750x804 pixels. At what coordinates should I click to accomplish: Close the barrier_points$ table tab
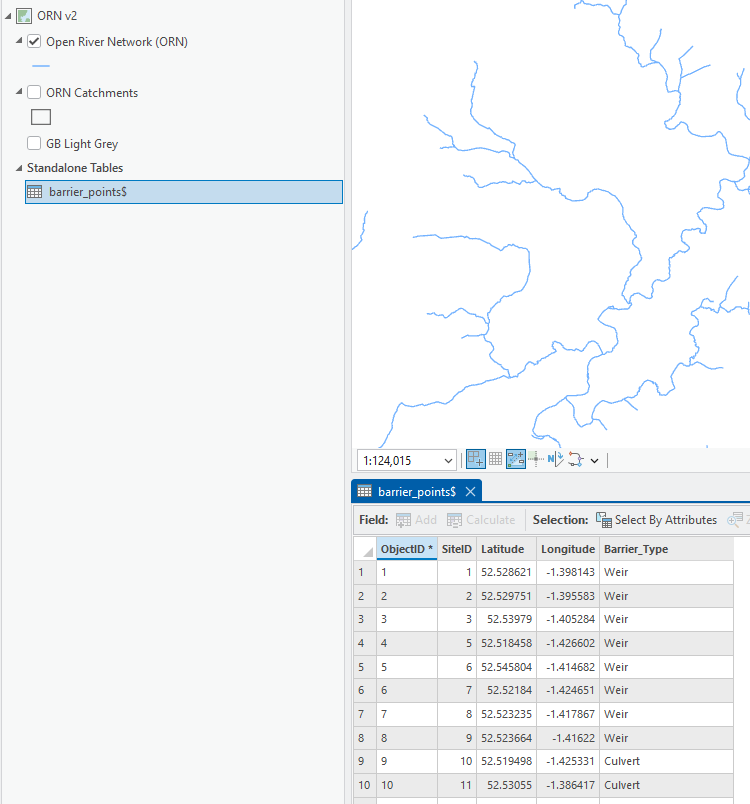point(470,492)
